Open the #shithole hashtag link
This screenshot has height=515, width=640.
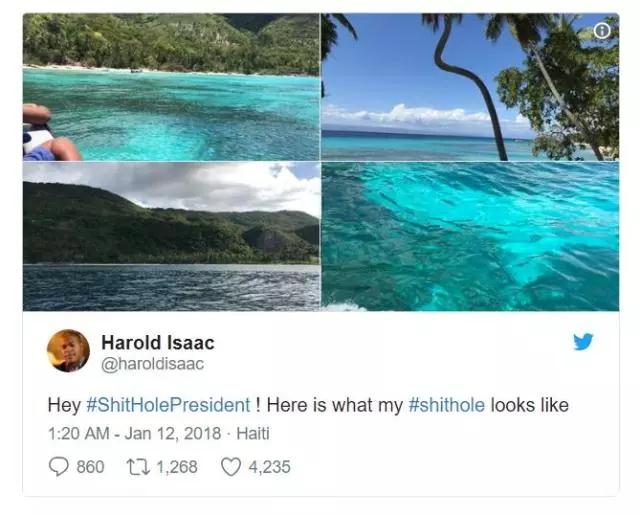[x=447, y=405]
